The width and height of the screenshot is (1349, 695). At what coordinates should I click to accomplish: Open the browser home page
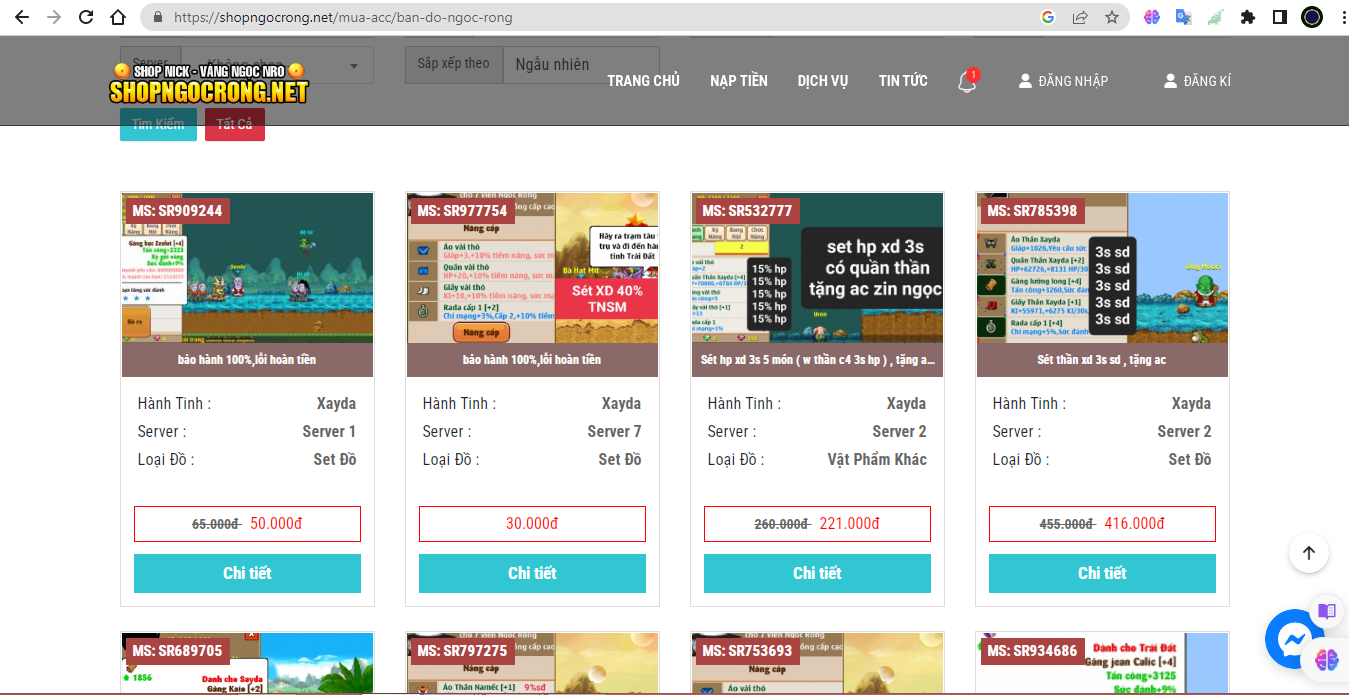point(118,17)
